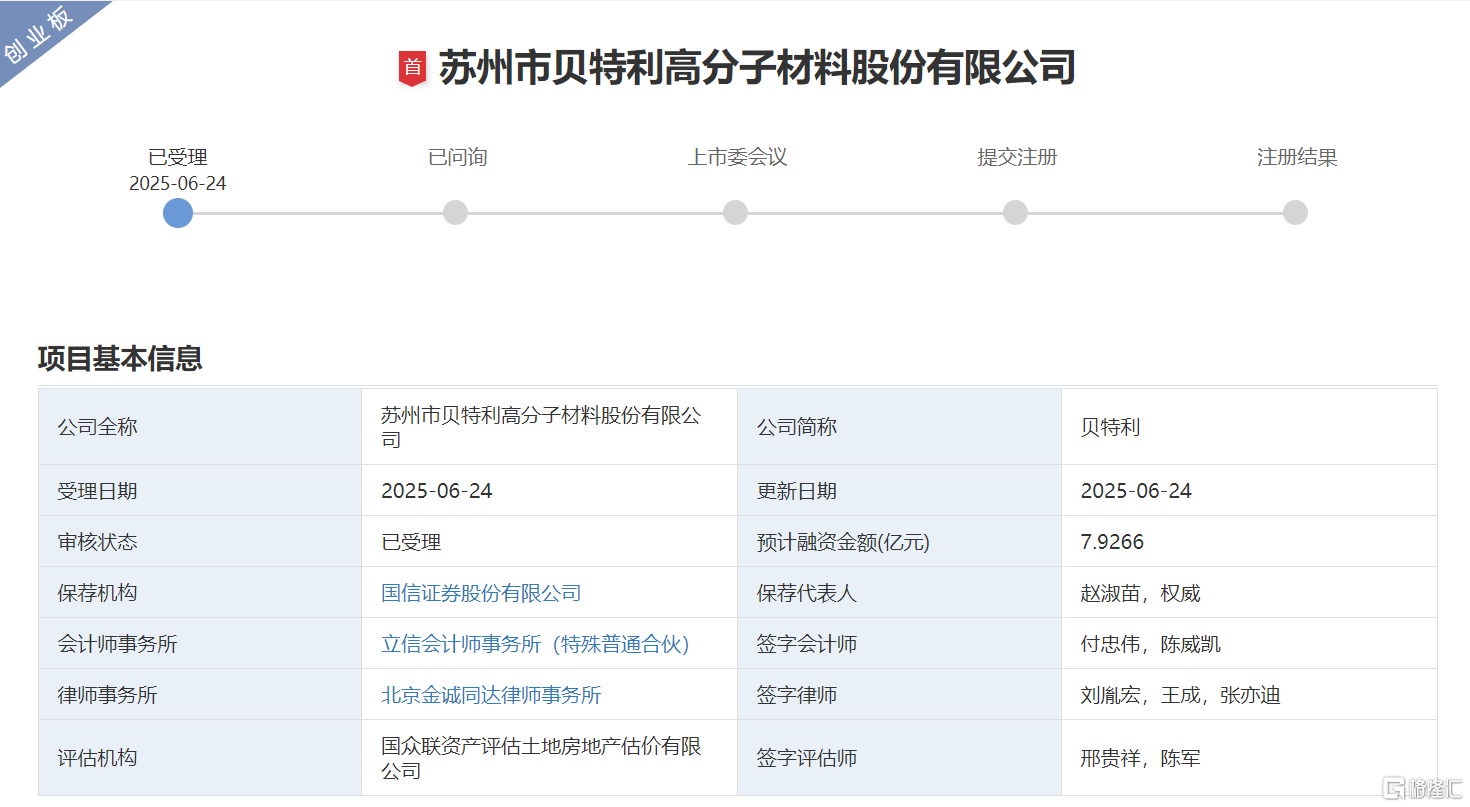Select the 注册结果 progress step circle
This screenshot has height=807, width=1470.
pos(1295,213)
